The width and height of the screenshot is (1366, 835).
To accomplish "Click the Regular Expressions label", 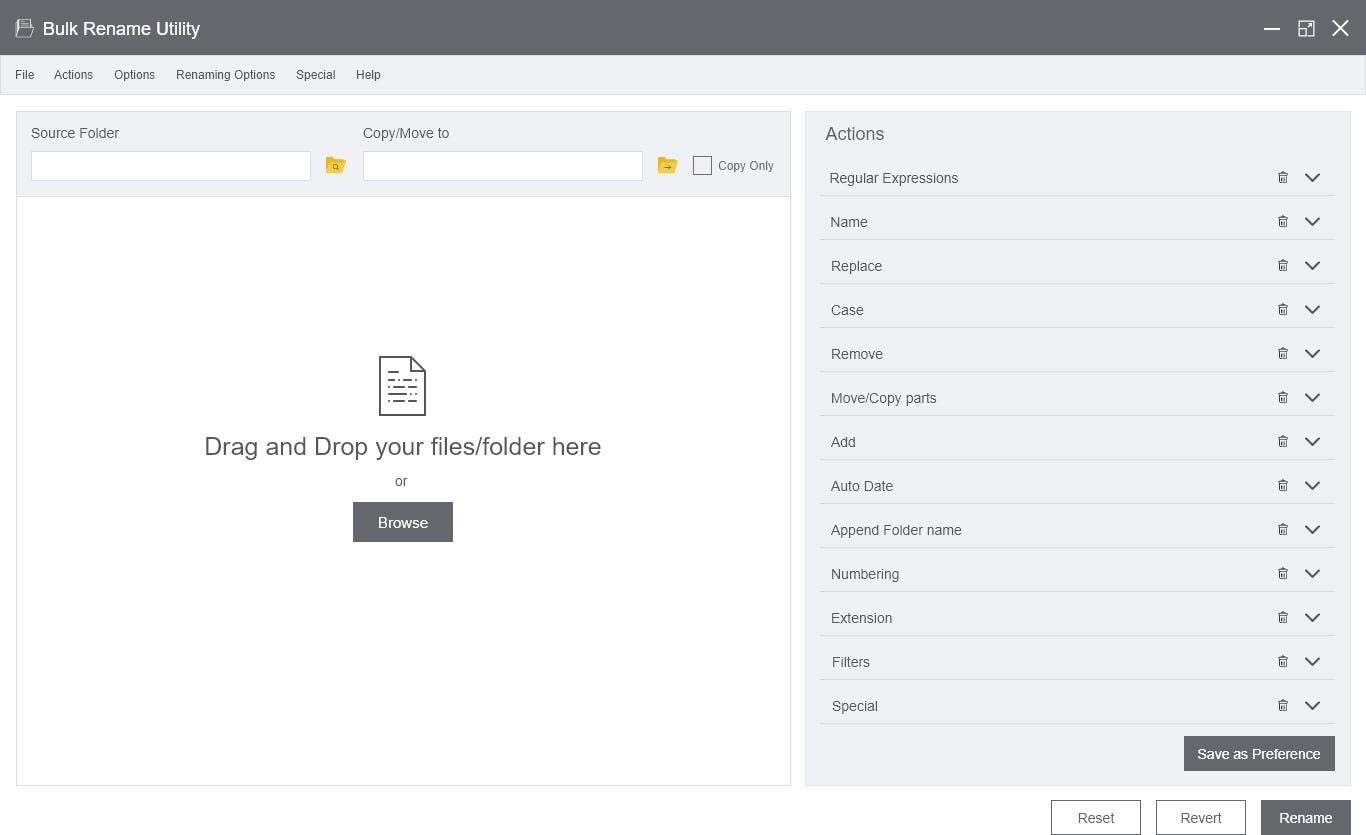I will point(894,178).
